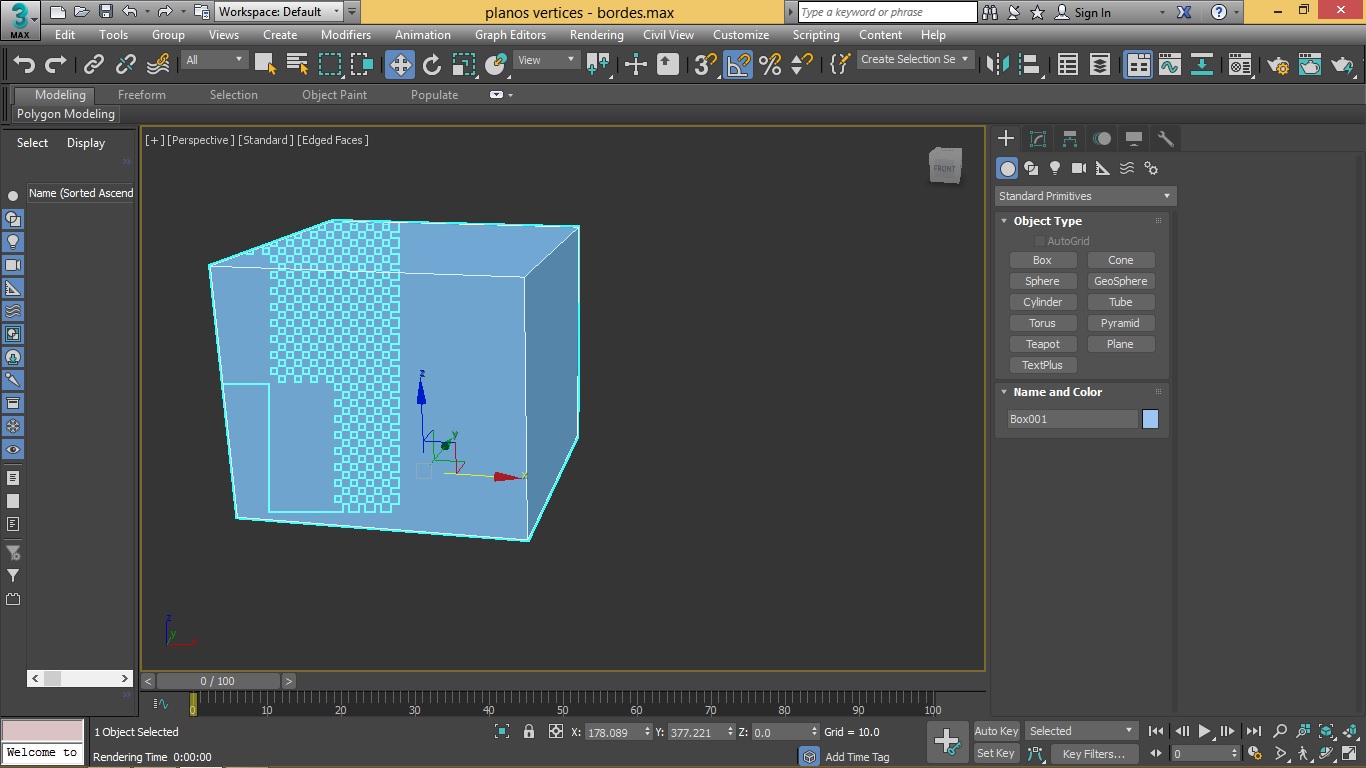Toggle Auto Key animation mode
The height and width of the screenshot is (768, 1366).
pos(996,731)
